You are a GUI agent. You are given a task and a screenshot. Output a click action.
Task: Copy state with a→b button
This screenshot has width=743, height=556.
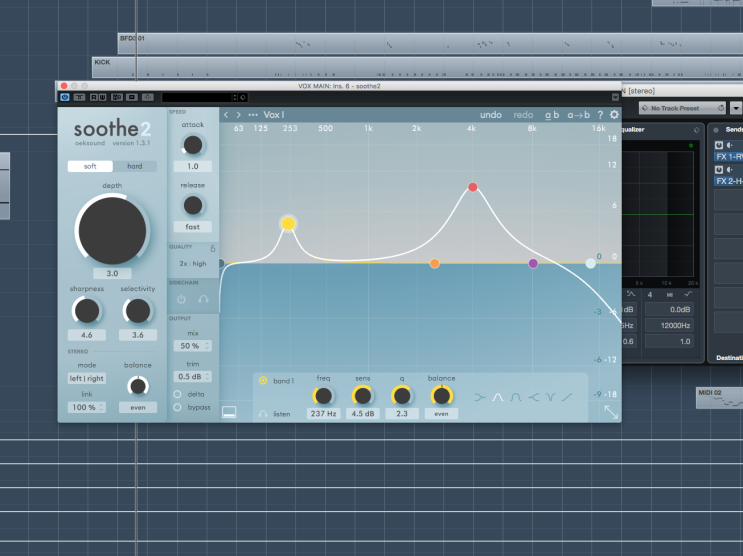[x=578, y=115]
